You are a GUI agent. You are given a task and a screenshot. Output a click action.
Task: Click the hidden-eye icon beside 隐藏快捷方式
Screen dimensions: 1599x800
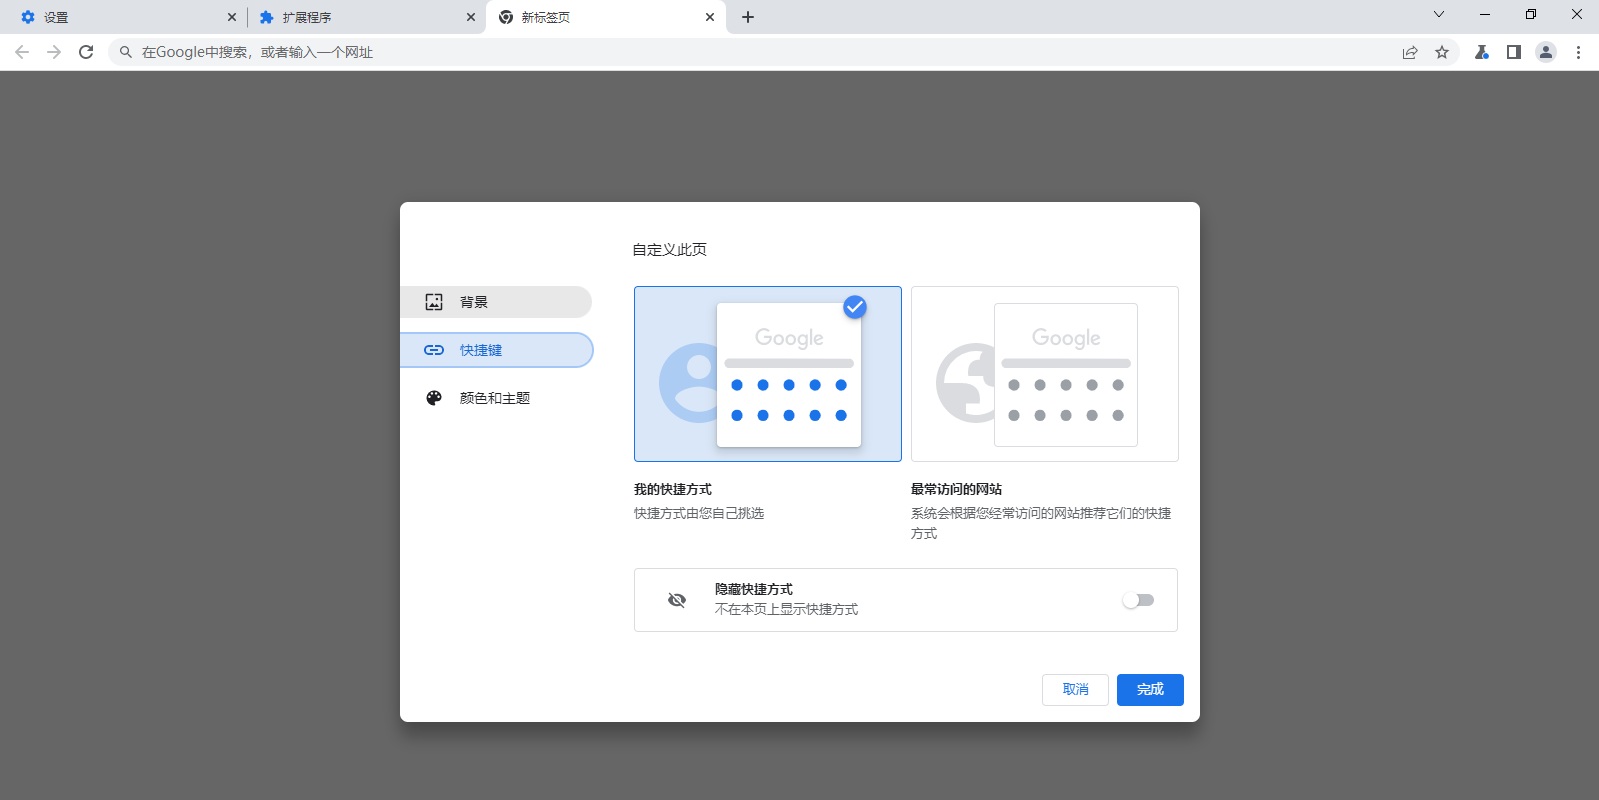click(x=677, y=600)
